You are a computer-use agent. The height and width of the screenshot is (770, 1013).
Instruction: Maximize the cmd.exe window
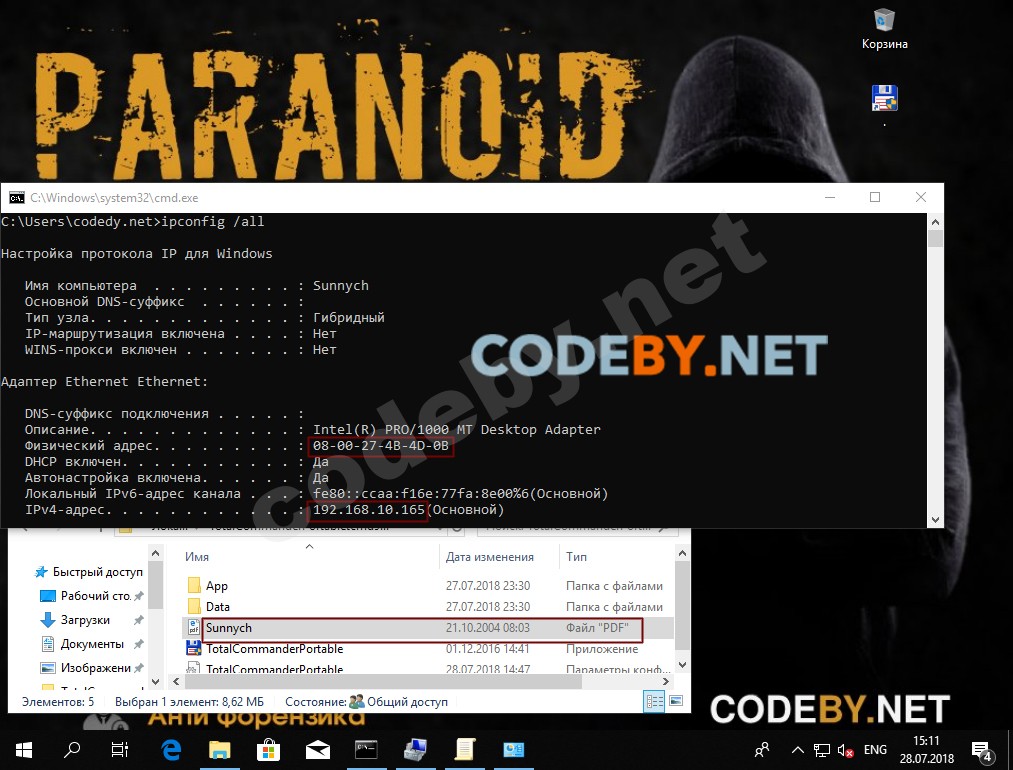[875, 197]
